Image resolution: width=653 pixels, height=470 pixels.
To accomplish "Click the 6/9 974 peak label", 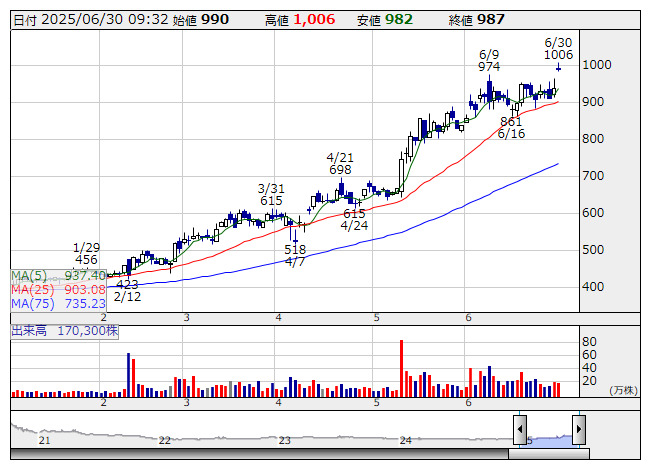I will click(x=489, y=60).
